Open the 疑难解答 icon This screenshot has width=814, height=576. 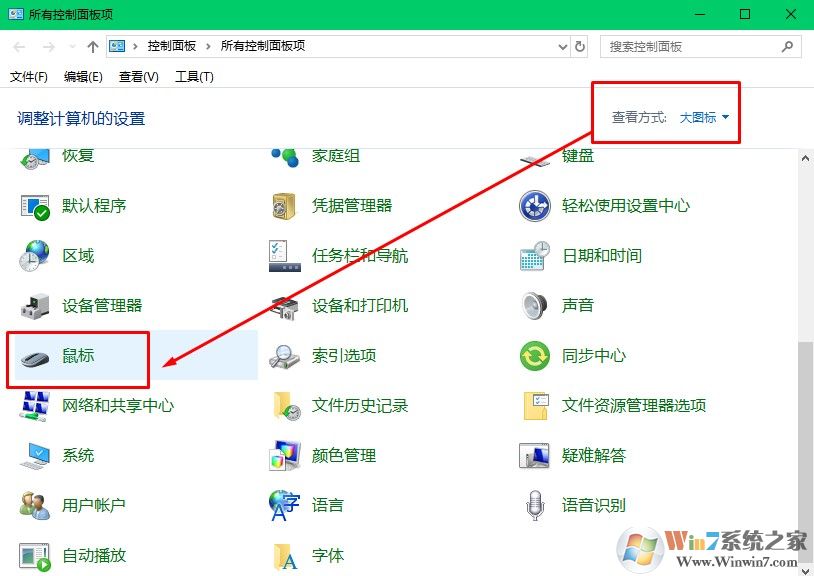(x=534, y=456)
